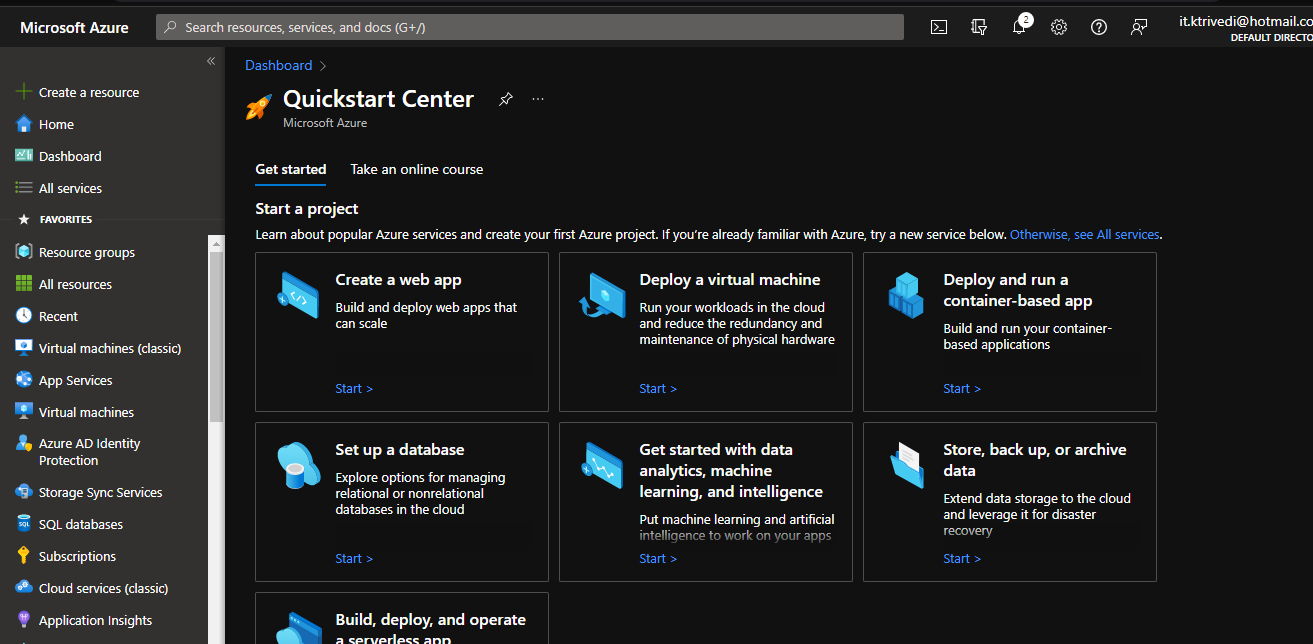This screenshot has width=1313, height=644.
Task: Click the Dashboard breadcrumb link
Action: click(279, 65)
